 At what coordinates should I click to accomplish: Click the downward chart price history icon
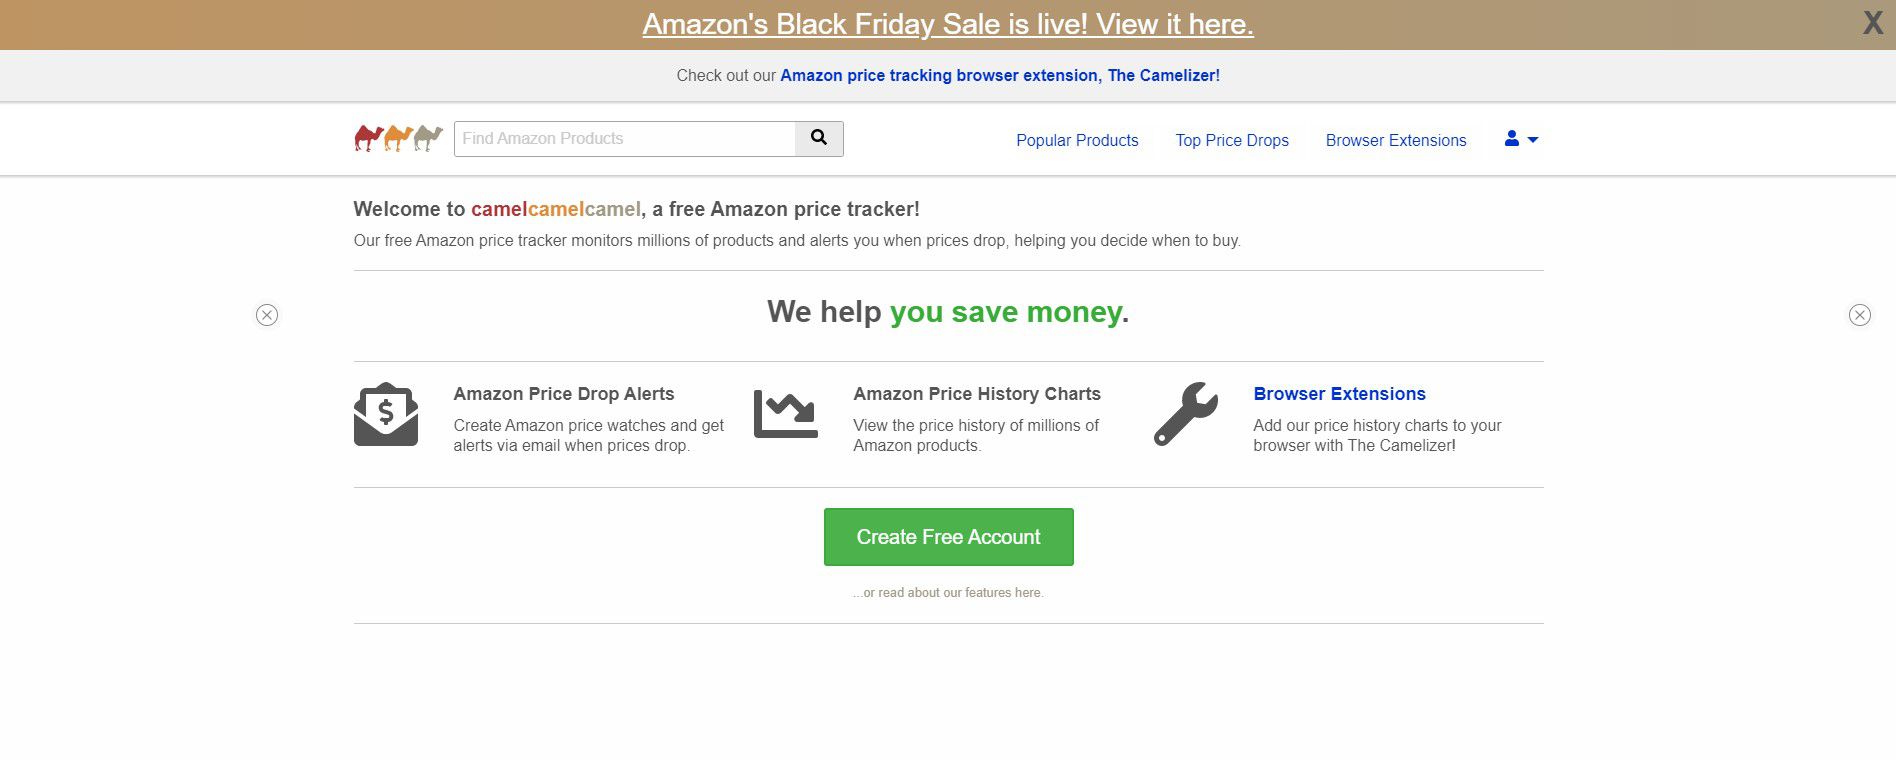[786, 414]
